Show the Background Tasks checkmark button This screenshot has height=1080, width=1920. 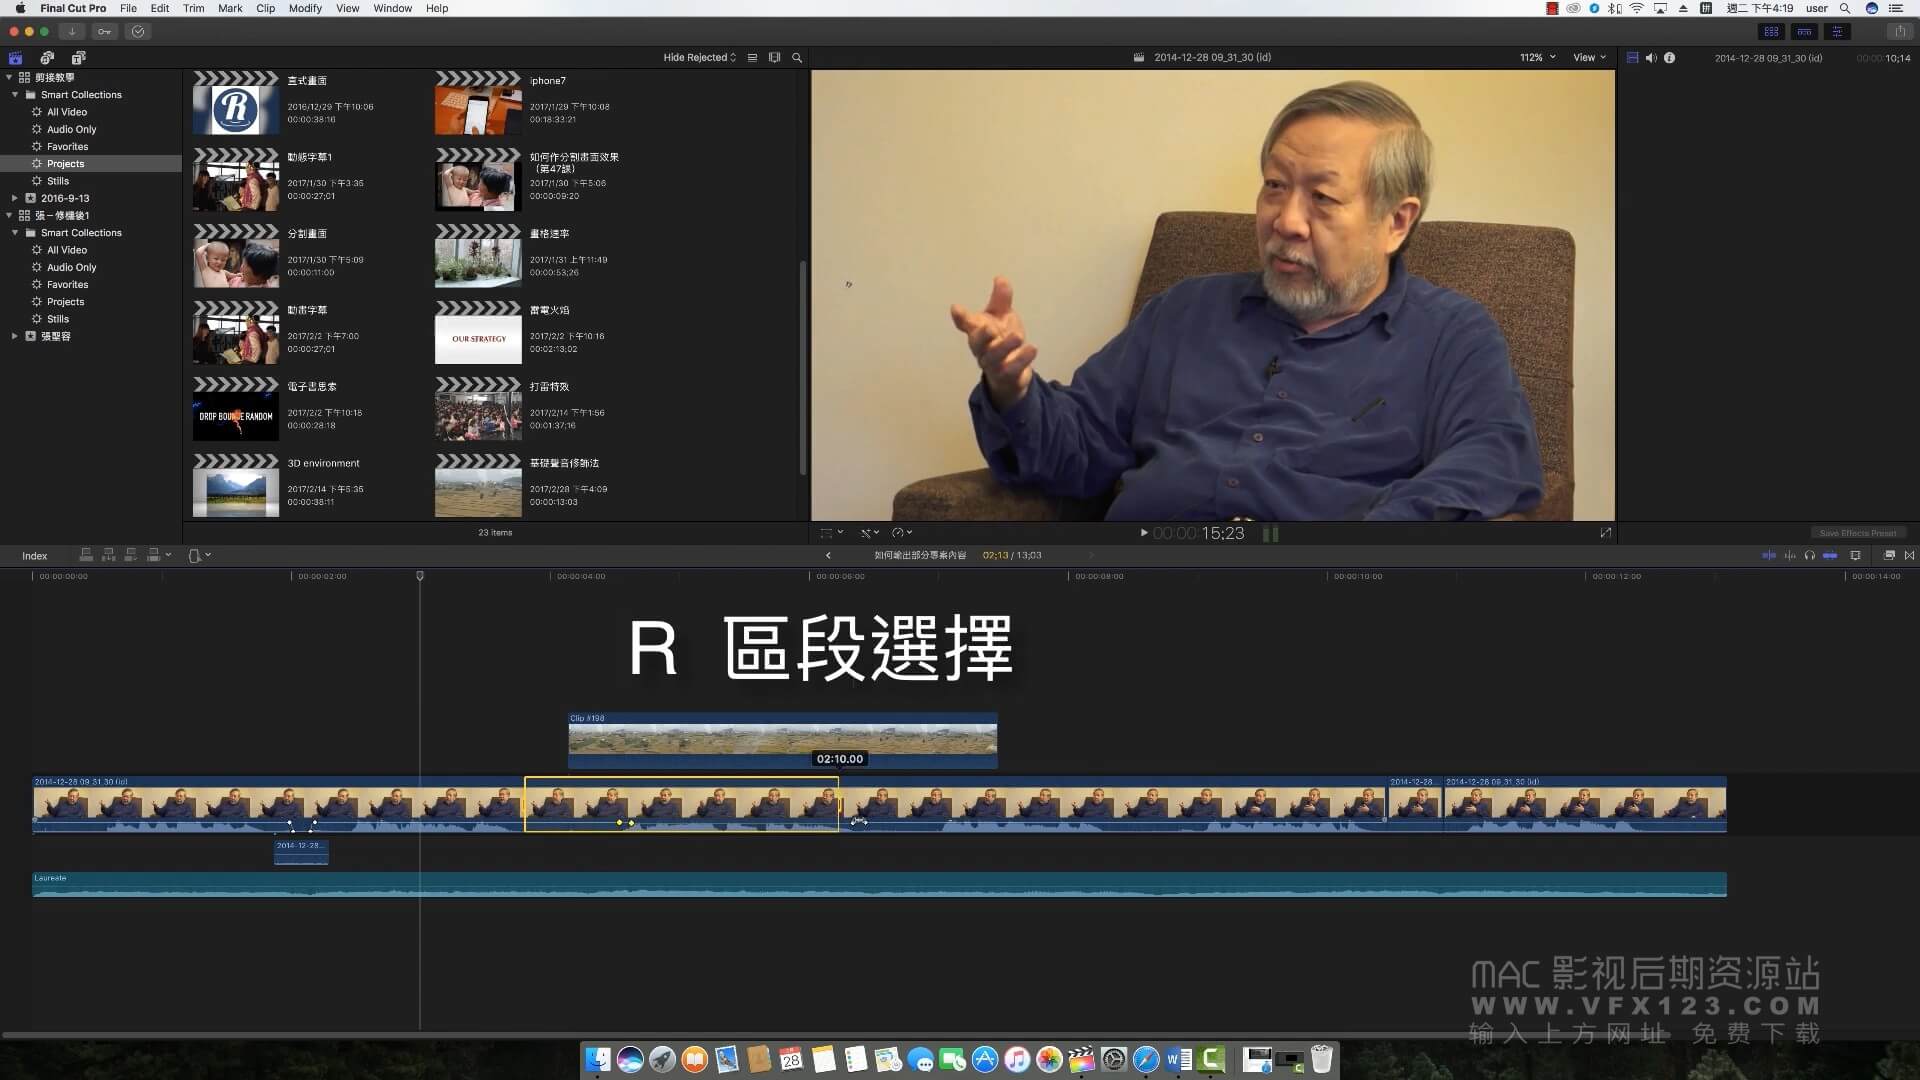(x=138, y=31)
